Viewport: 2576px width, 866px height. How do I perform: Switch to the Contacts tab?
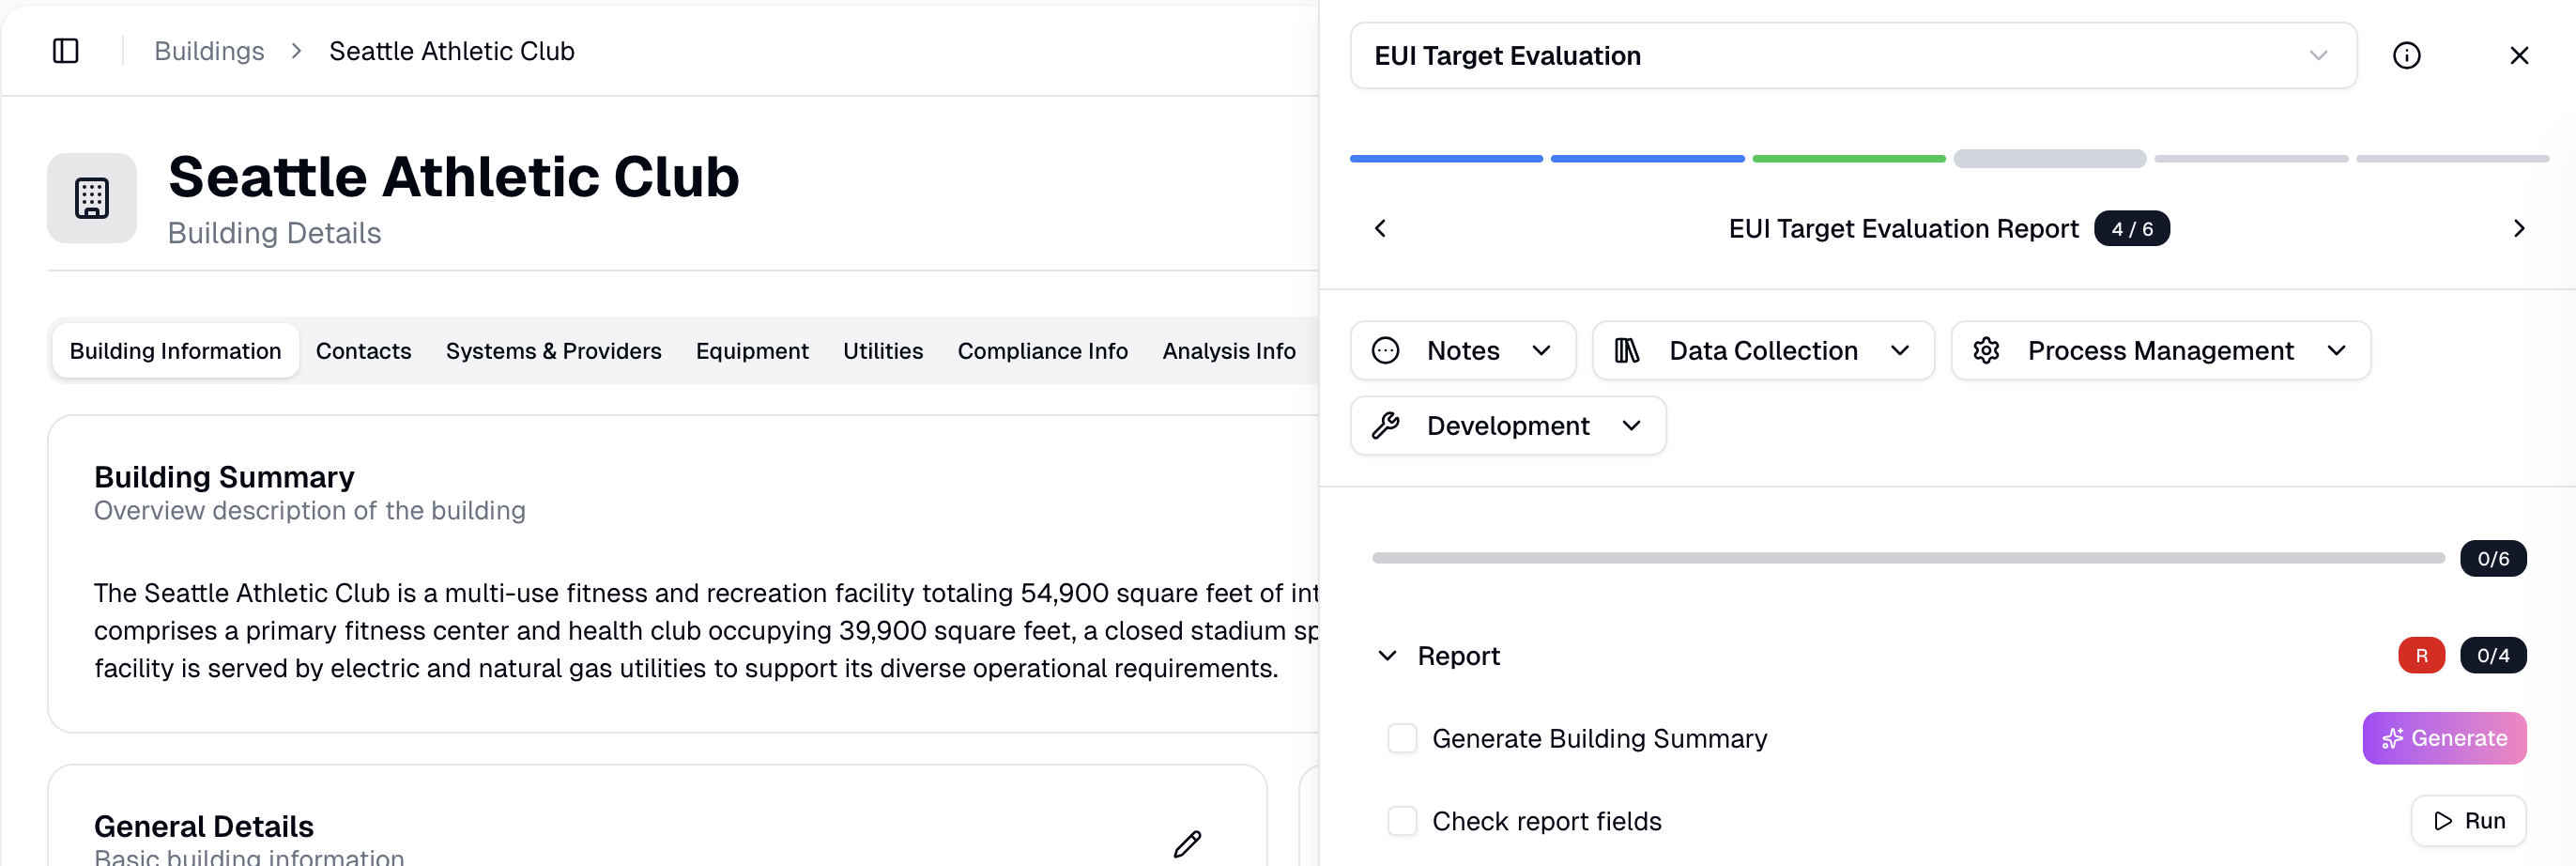tap(363, 351)
